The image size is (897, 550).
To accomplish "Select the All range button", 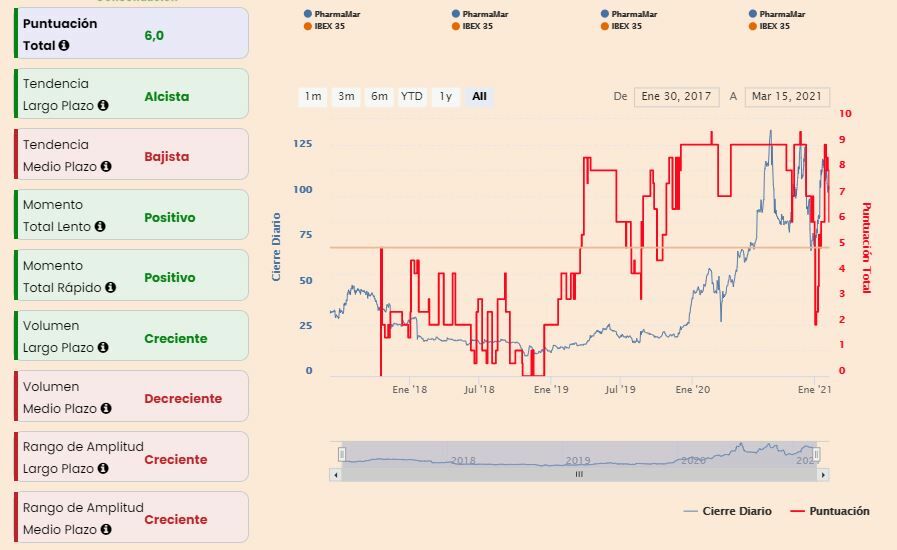I will coord(479,97).
